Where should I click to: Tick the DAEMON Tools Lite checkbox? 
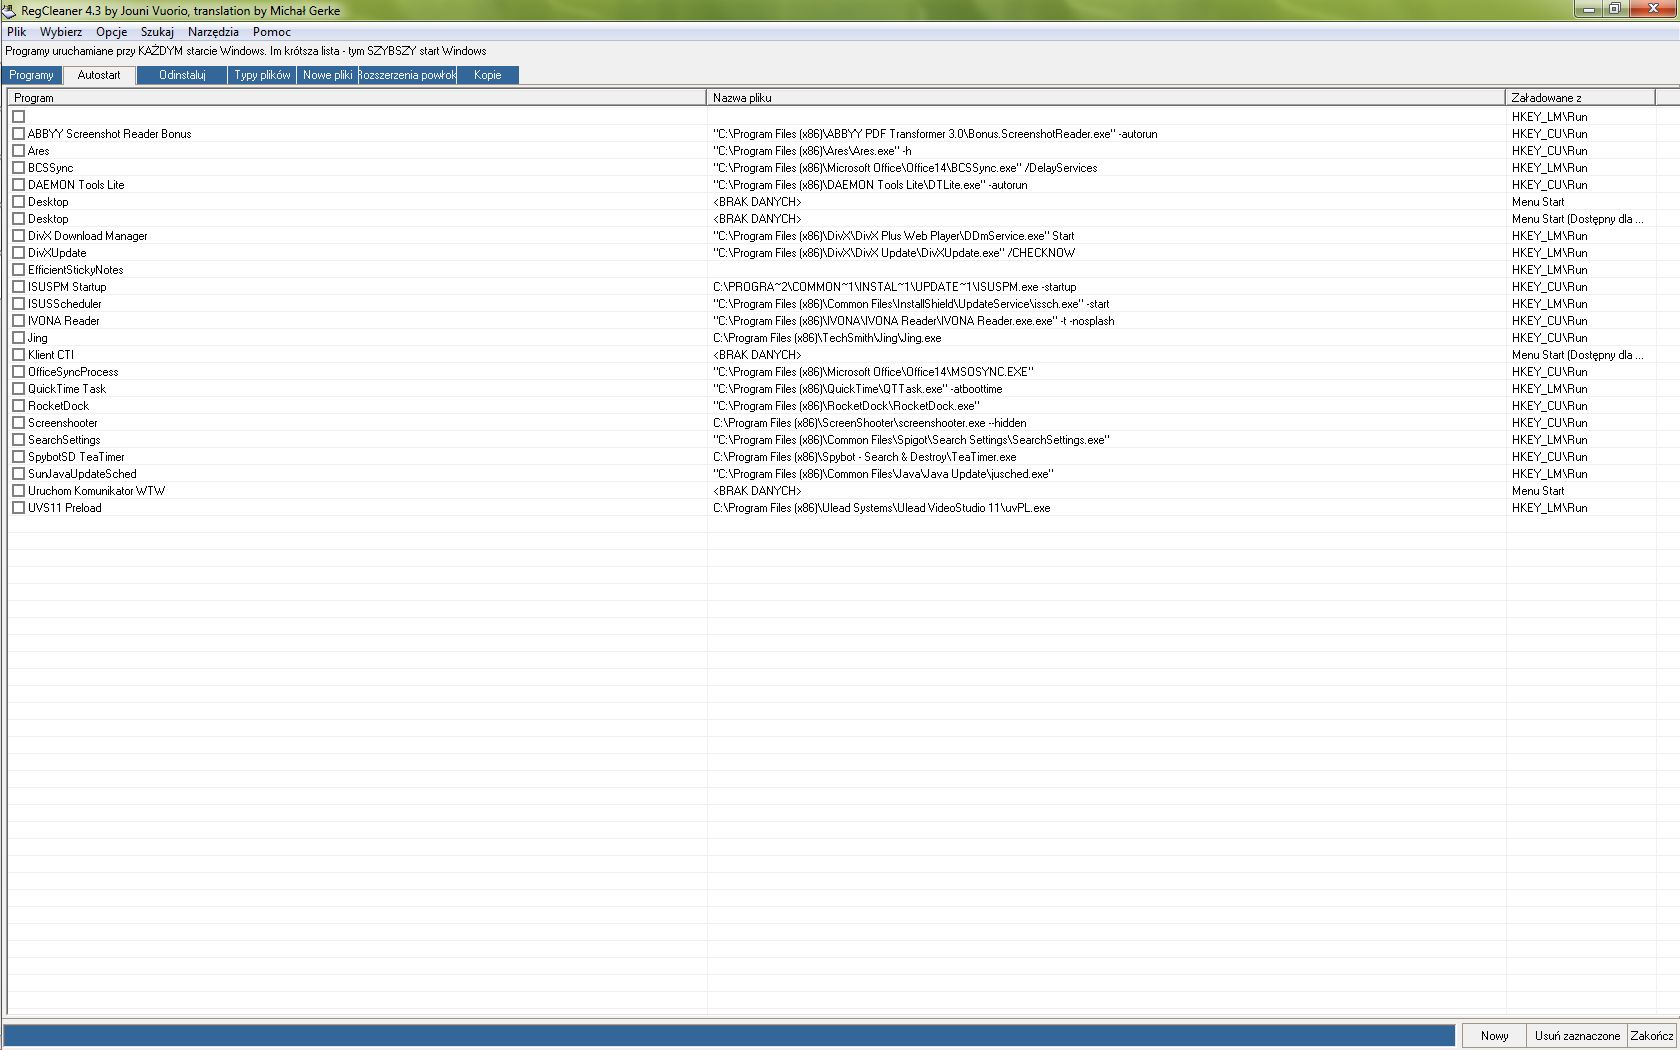point(18,185)
